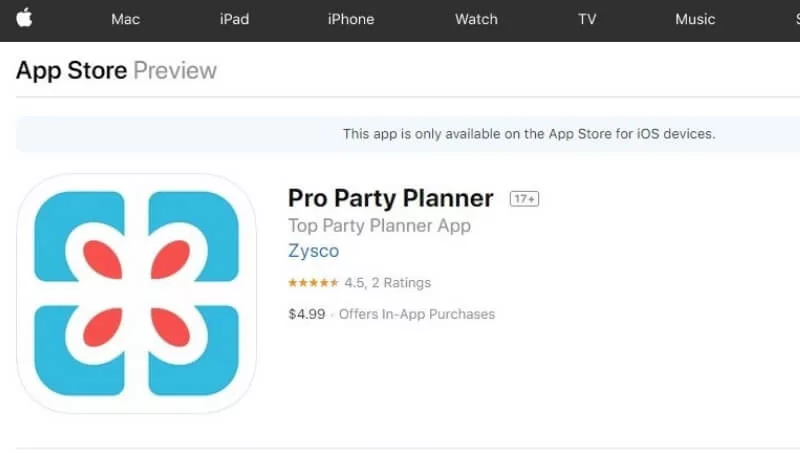Click the 17+ age rating badge

524,198
